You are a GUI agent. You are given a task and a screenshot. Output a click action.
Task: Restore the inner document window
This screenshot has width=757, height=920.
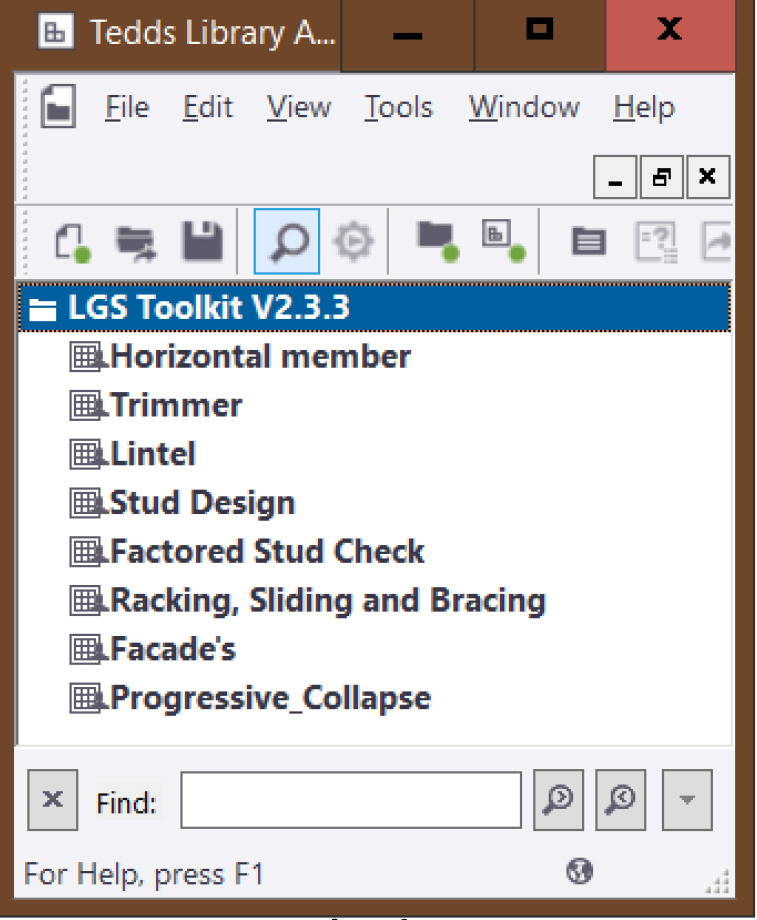pyautogui.click(x=661, y=179)
